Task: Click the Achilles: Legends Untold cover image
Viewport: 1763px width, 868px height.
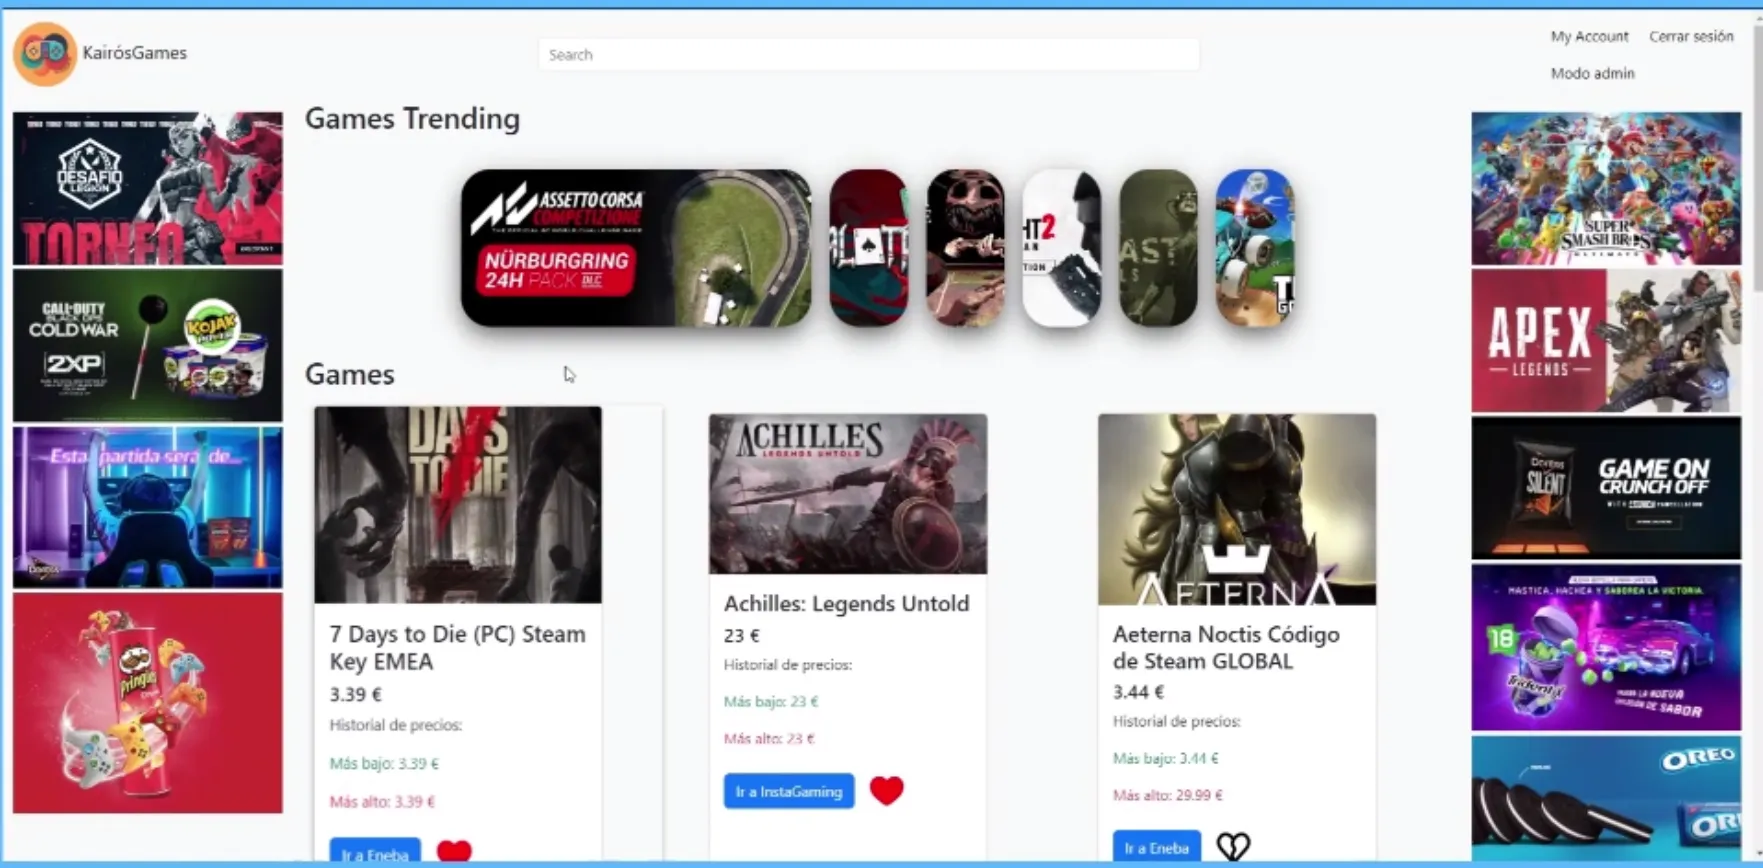Action: (847, 494)
